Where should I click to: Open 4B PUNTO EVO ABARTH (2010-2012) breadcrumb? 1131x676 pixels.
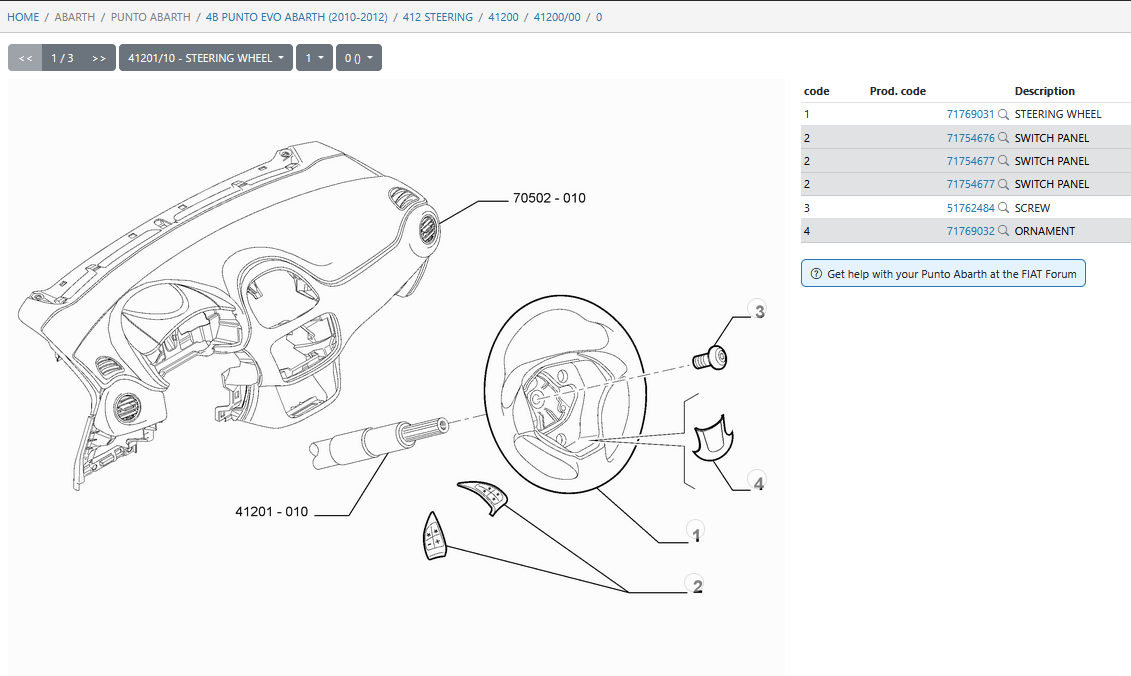(296, 17)
